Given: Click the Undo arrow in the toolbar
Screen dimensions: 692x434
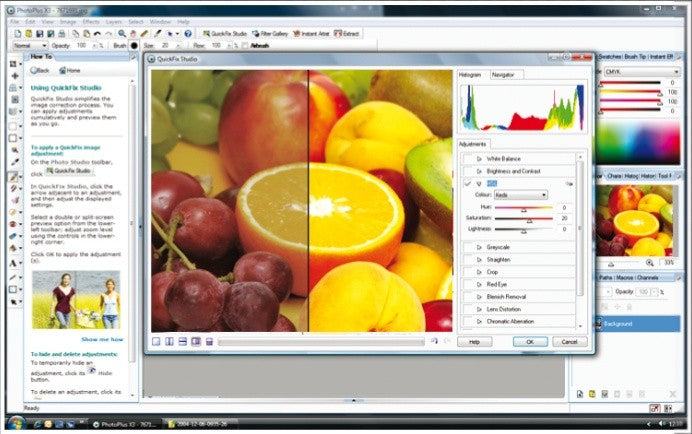Looking at the screenshot, I should [97, 34].
